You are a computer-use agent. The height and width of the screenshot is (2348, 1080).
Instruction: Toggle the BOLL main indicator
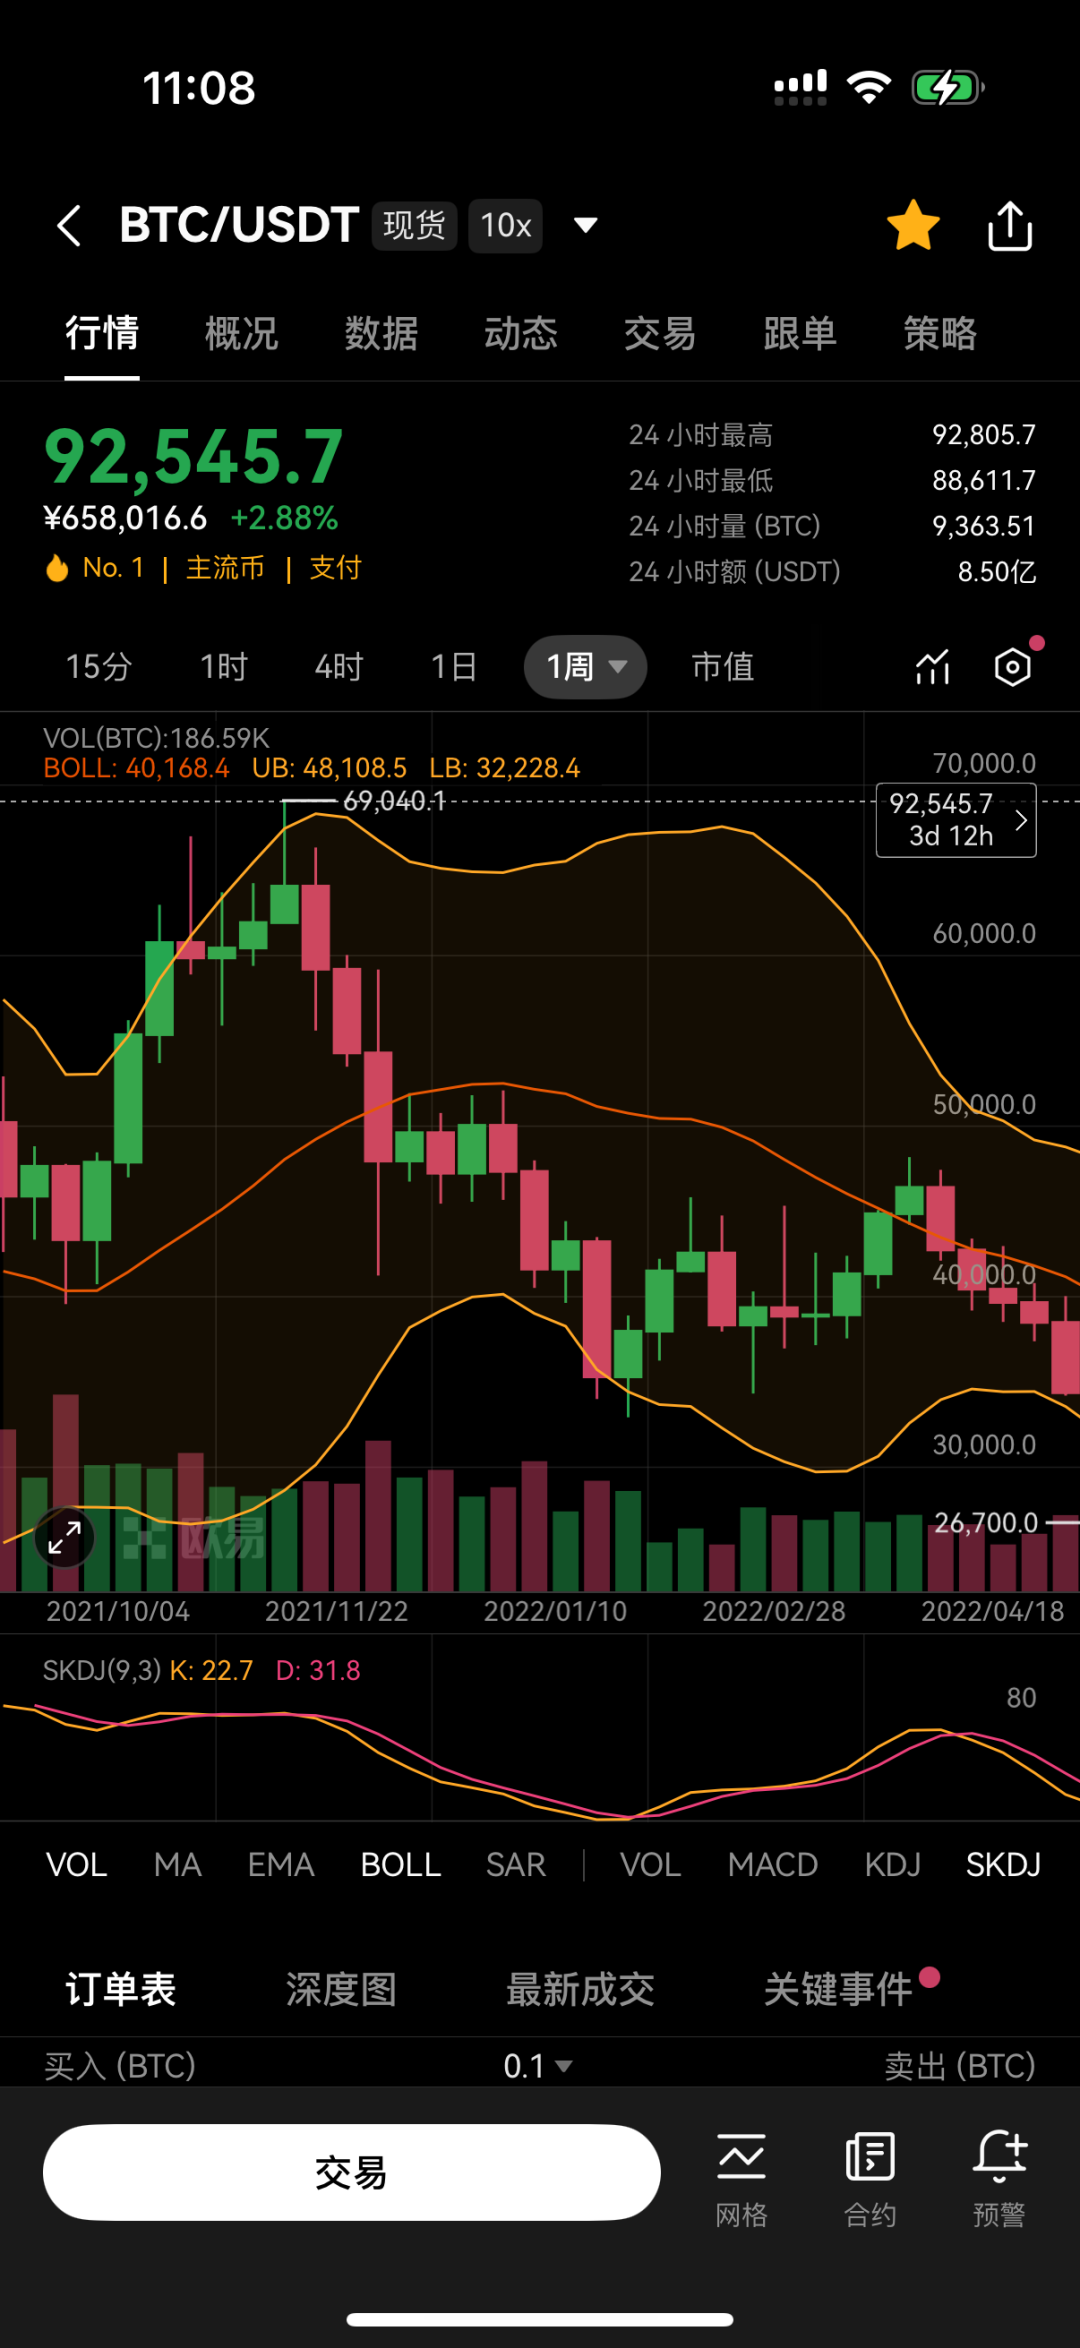pyautogui.click(x=400, y=1865)
